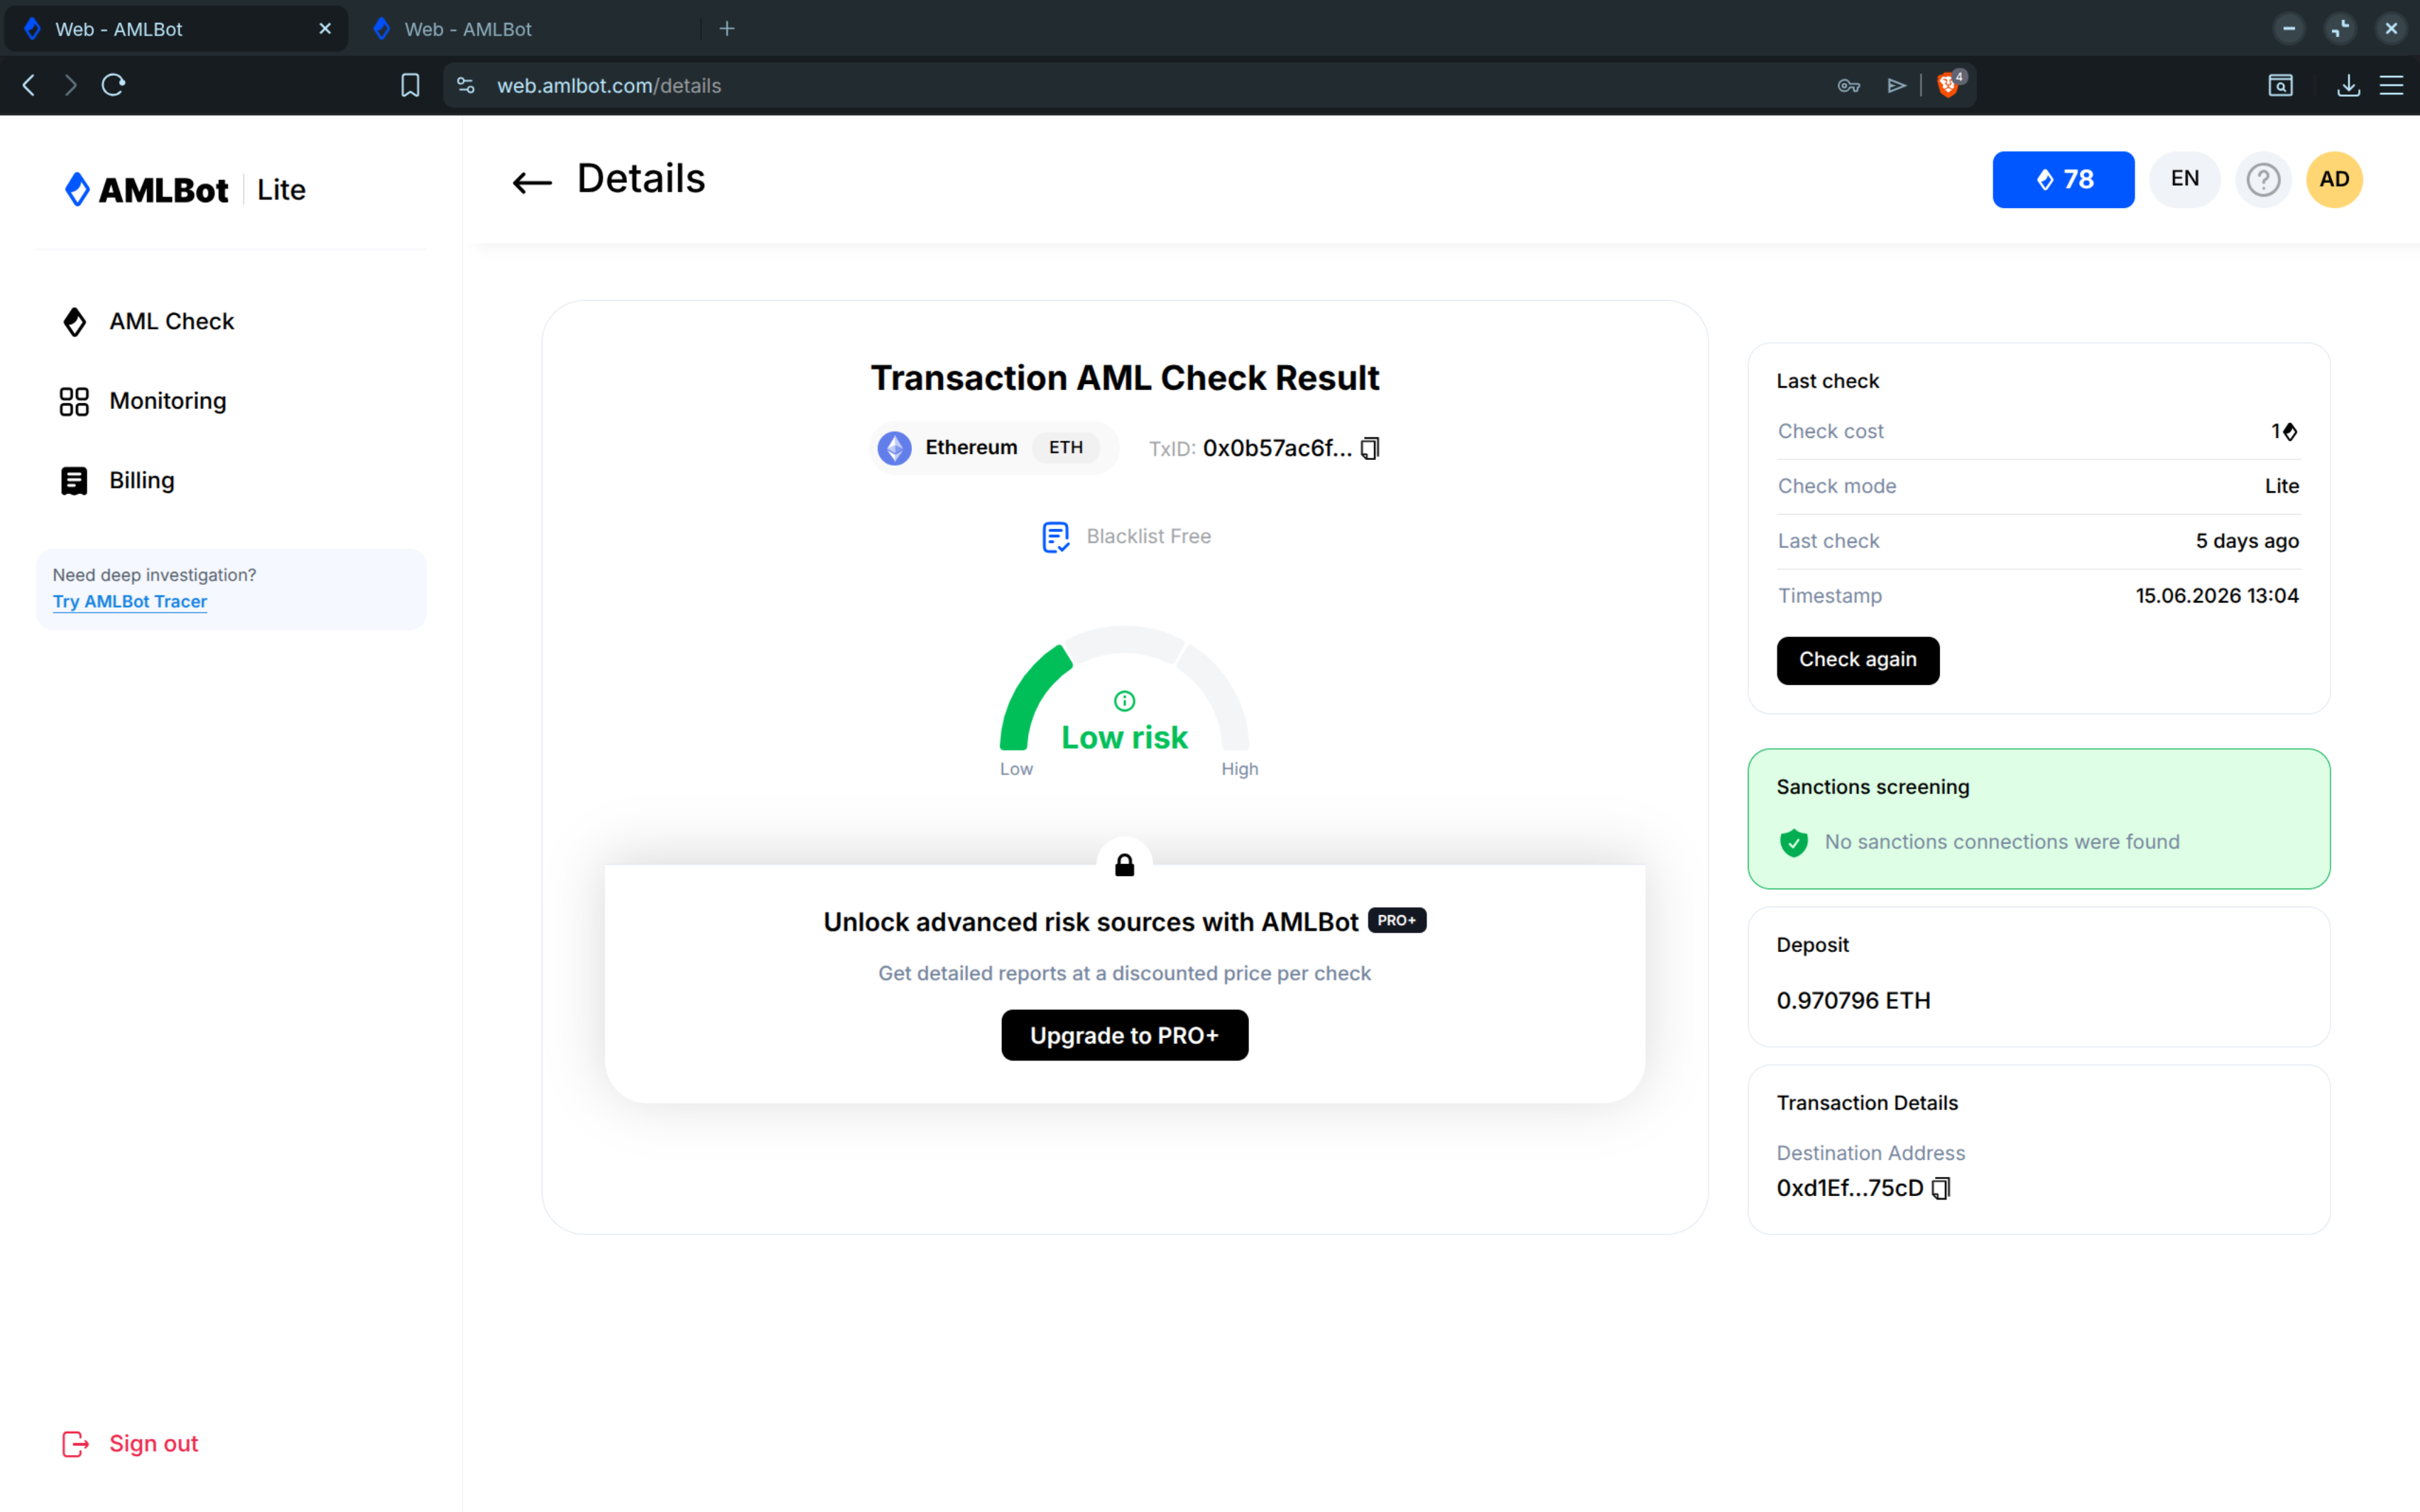This screenshot has width=2420, height=1512.
Task: Click the '5 days ago' value
Action: 2247,541
